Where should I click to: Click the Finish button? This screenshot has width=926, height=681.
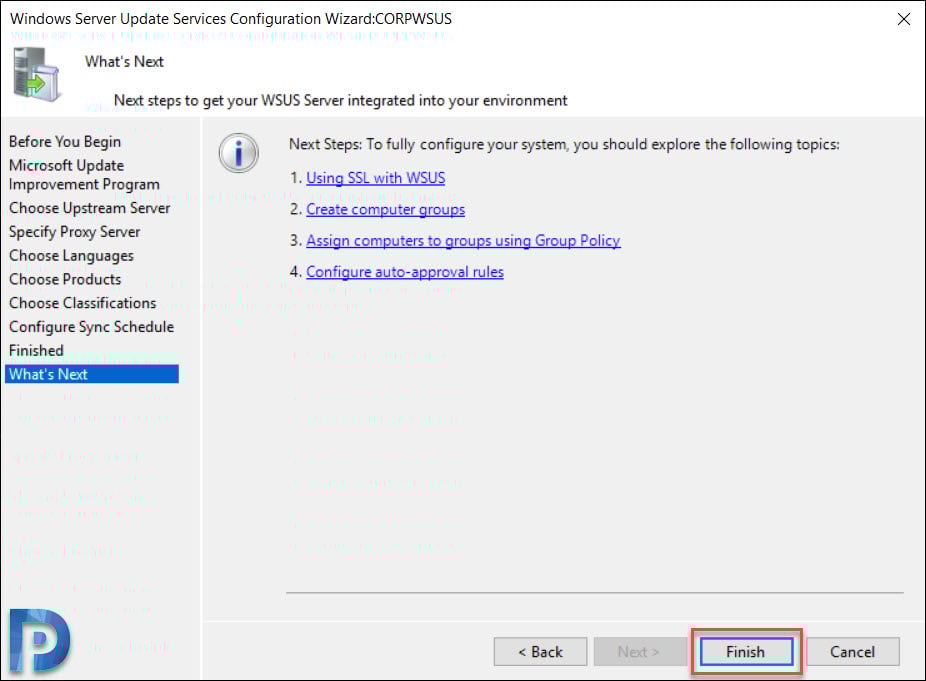point(746,651)
